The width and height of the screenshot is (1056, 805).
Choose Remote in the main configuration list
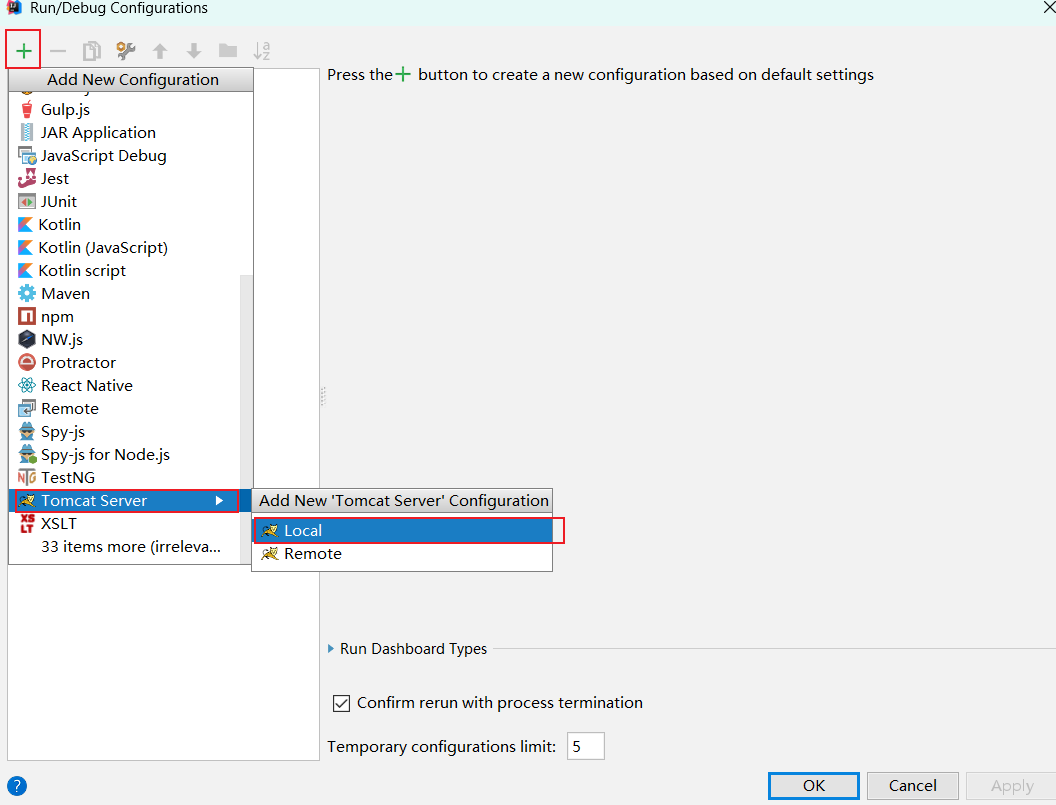[125, 408]
